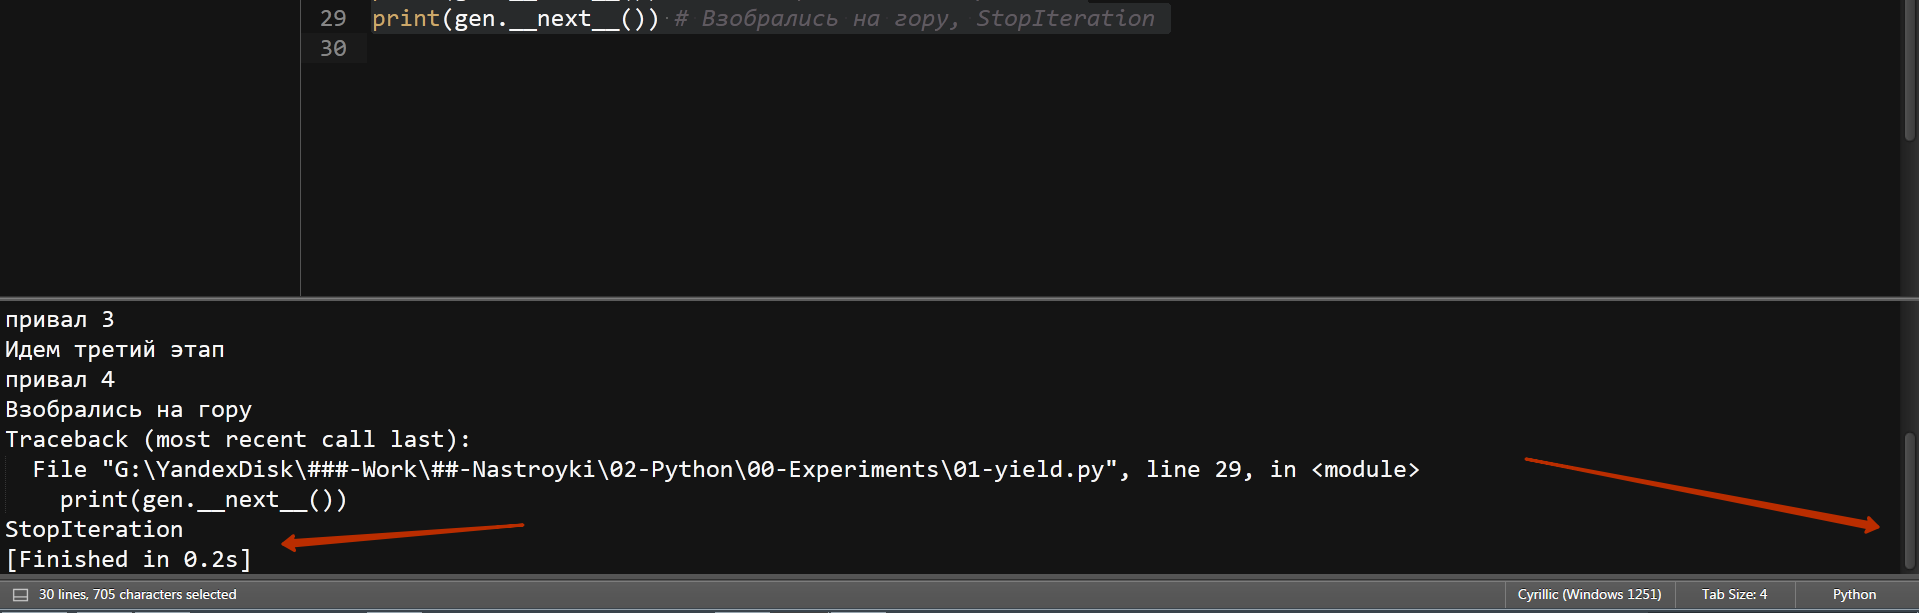Click the '30 lines, 705 characters selected' status text

[138, 595]
